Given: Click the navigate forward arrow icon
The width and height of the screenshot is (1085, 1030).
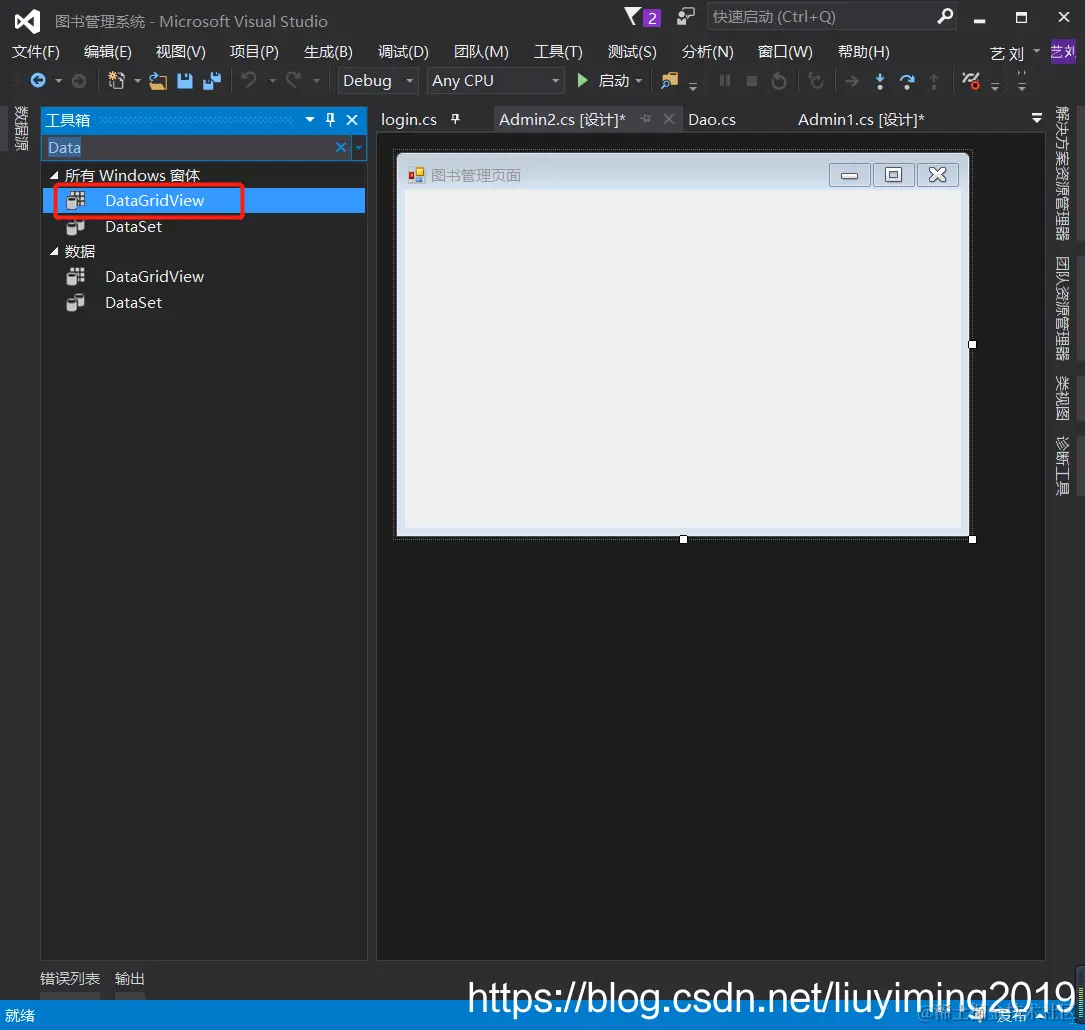Looking at the screenshot, I should point(79,81).
